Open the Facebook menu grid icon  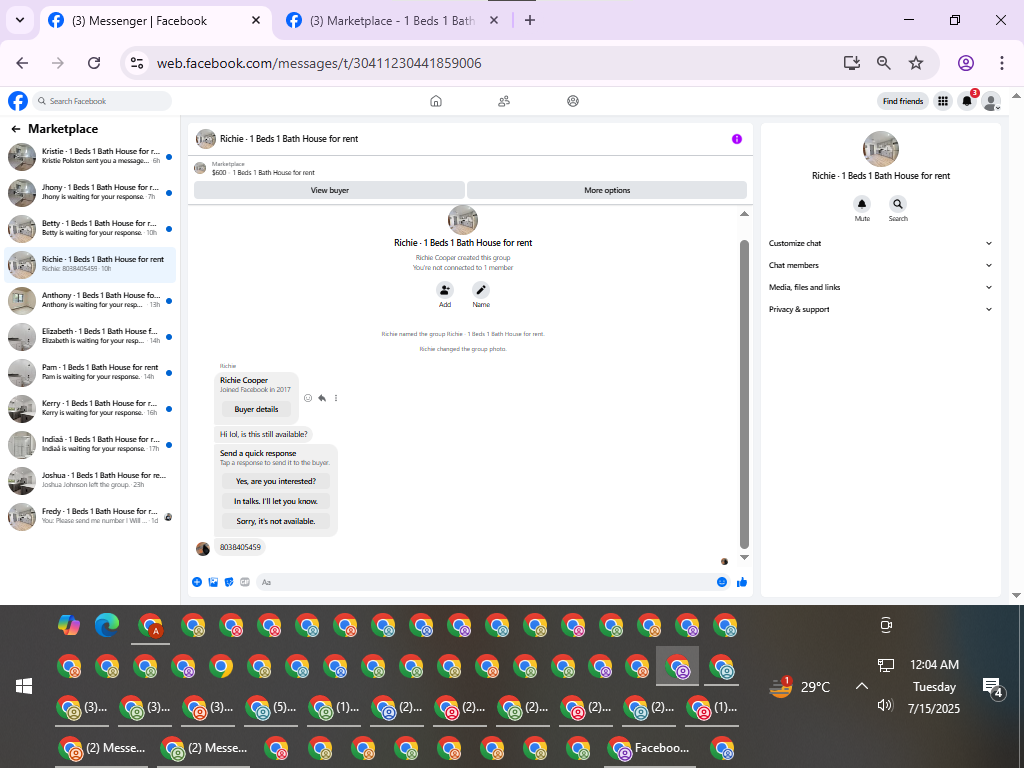[x=942, y=101]
